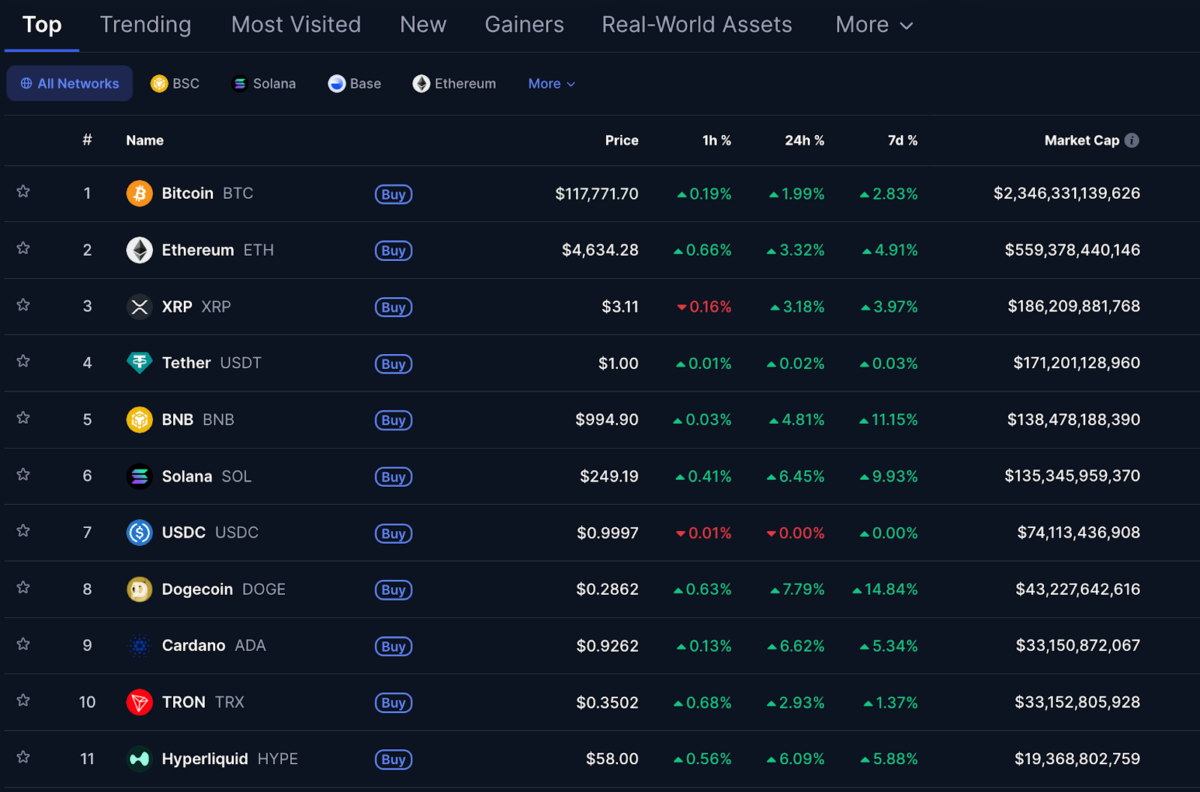The height and width of the screenshot is (792, 1200).
Task: Toggle watchlist star for Tether
Action: 23,361
